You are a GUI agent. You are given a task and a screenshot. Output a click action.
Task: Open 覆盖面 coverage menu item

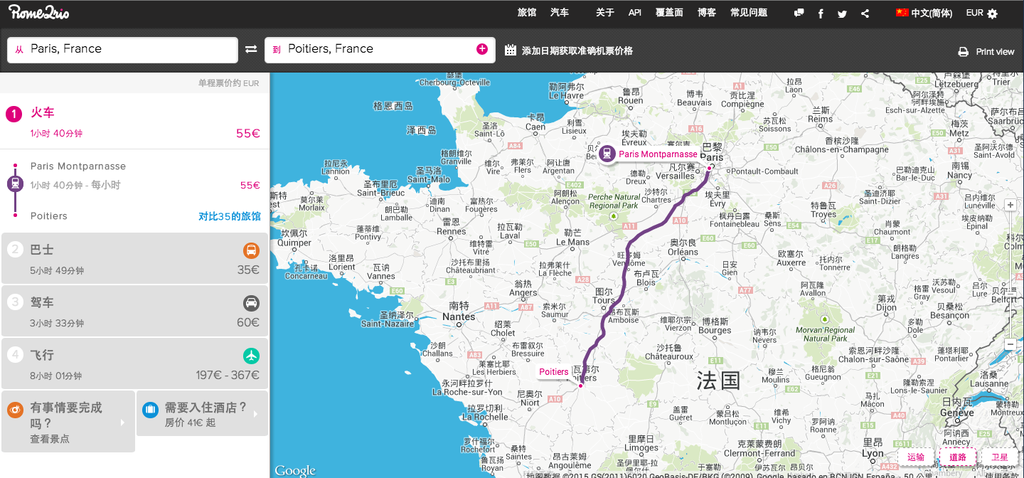coord(669,12)
